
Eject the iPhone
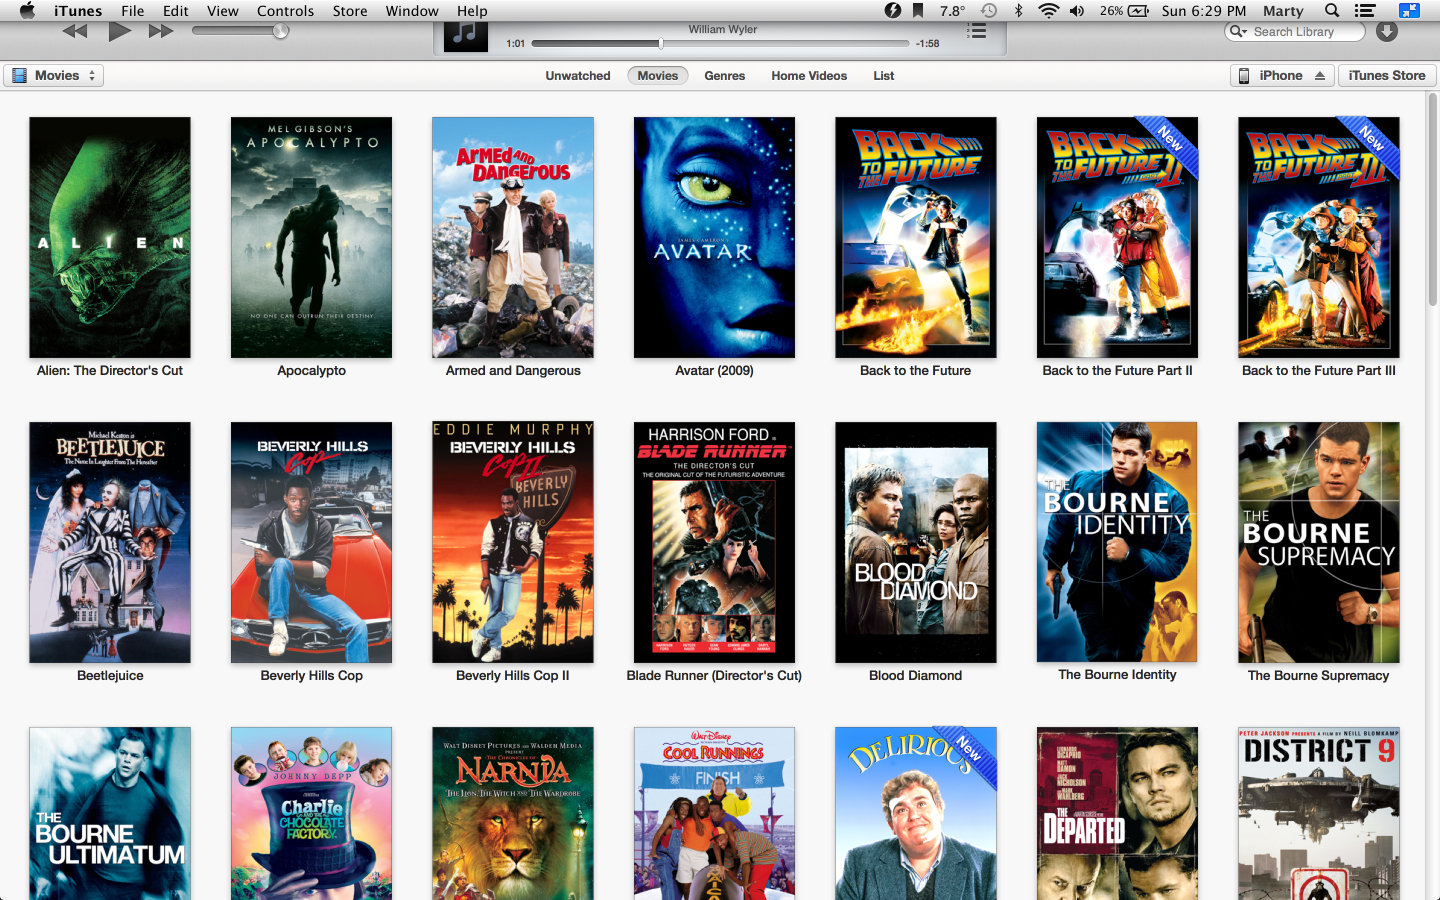point(1320,76)
